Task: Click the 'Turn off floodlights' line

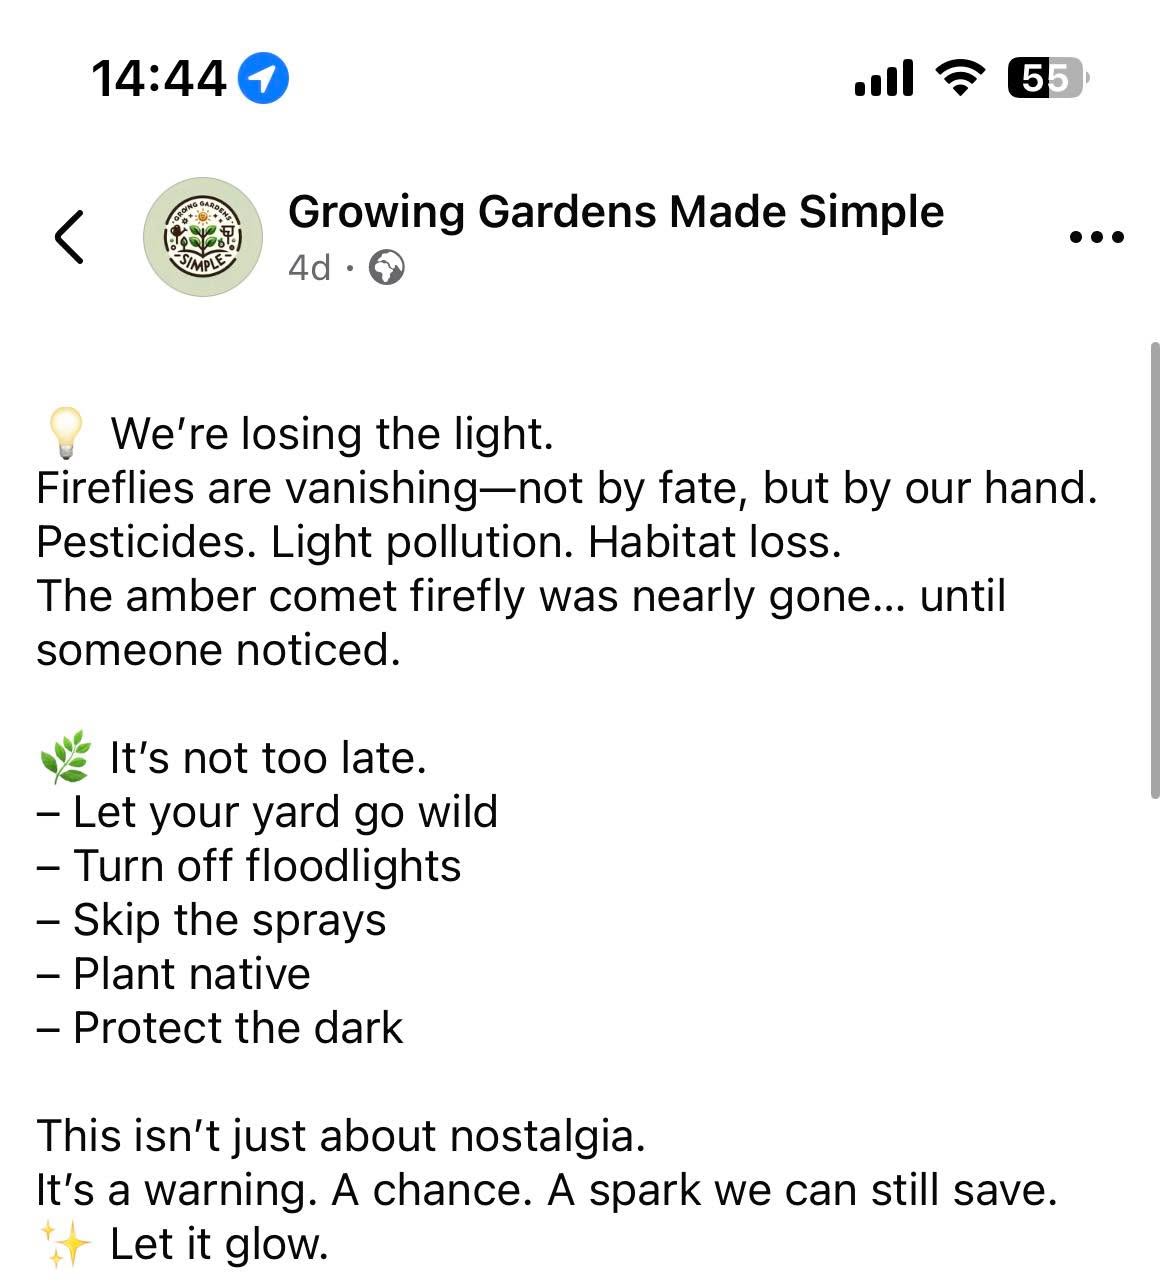Action: [249, 866]
